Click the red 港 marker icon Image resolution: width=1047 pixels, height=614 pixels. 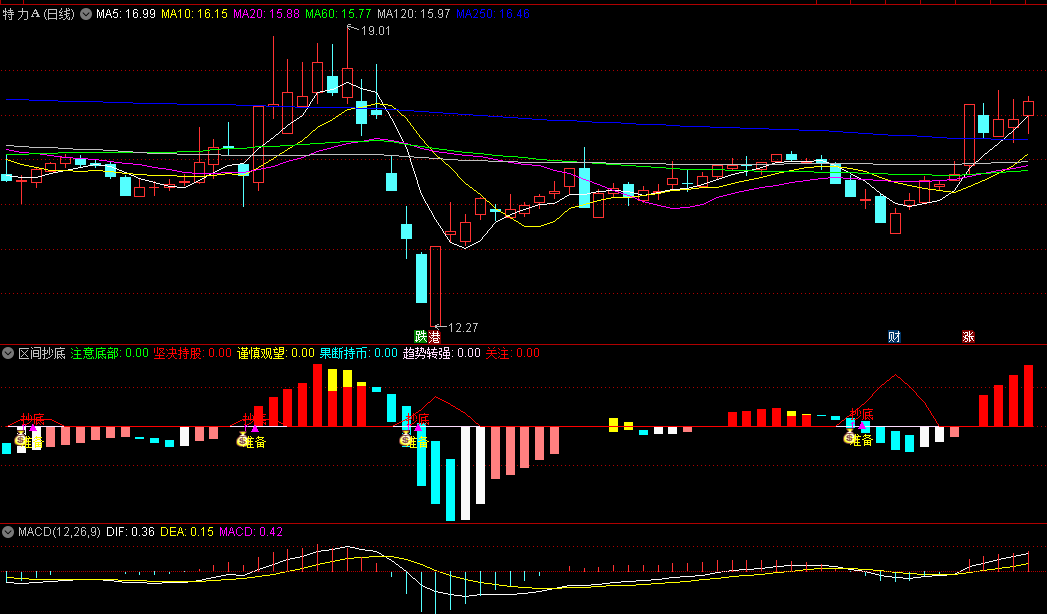point(435,336)
